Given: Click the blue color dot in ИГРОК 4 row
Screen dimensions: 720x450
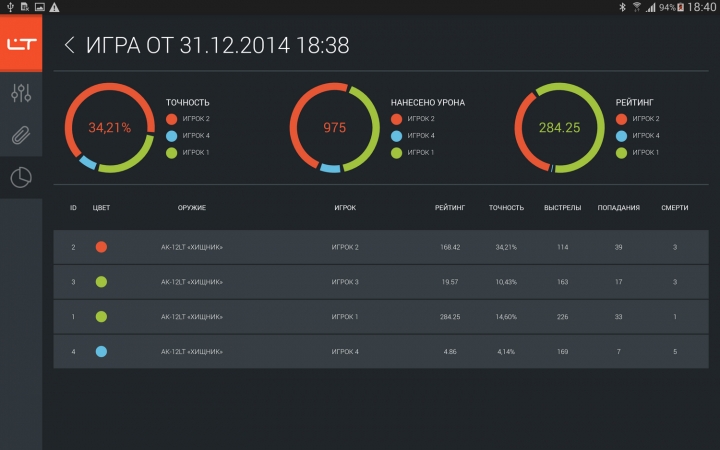Looking at the screenshot, I should click(101, 352).
